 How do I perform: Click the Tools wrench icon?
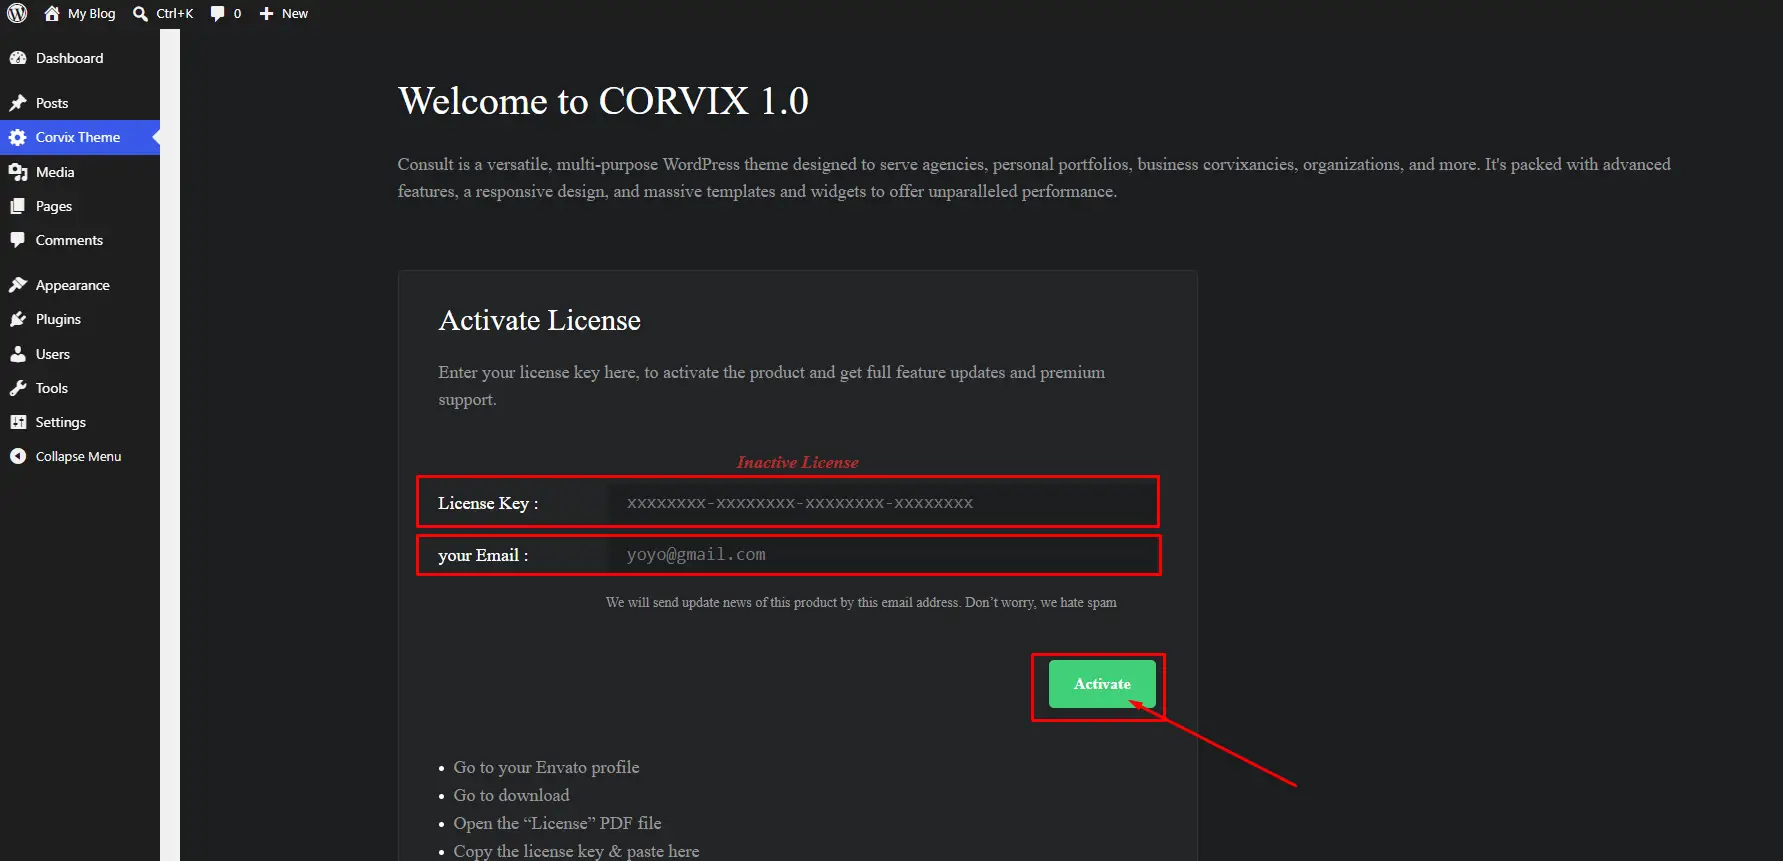pyautogui.click(x=18, y=388)
